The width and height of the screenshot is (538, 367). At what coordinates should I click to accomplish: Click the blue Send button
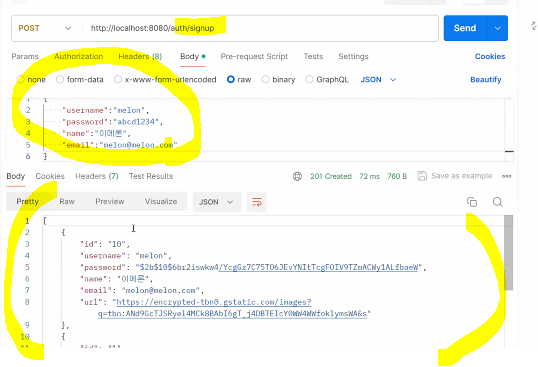pos(465,28)
